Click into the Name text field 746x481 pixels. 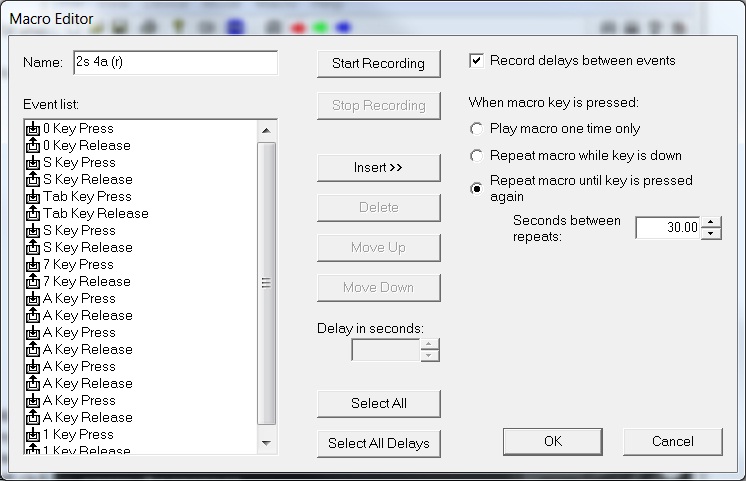[x=176, y=63]
